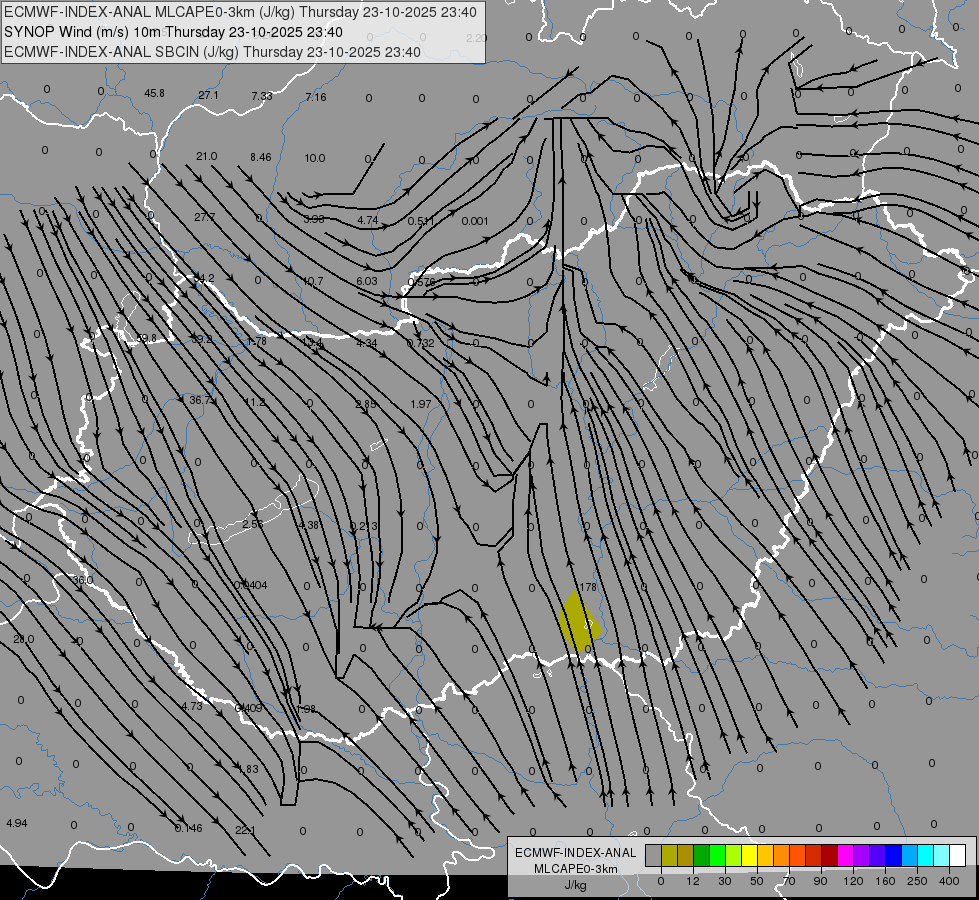
Task: Click the legend tick label '30'
Action: (724, 881)
